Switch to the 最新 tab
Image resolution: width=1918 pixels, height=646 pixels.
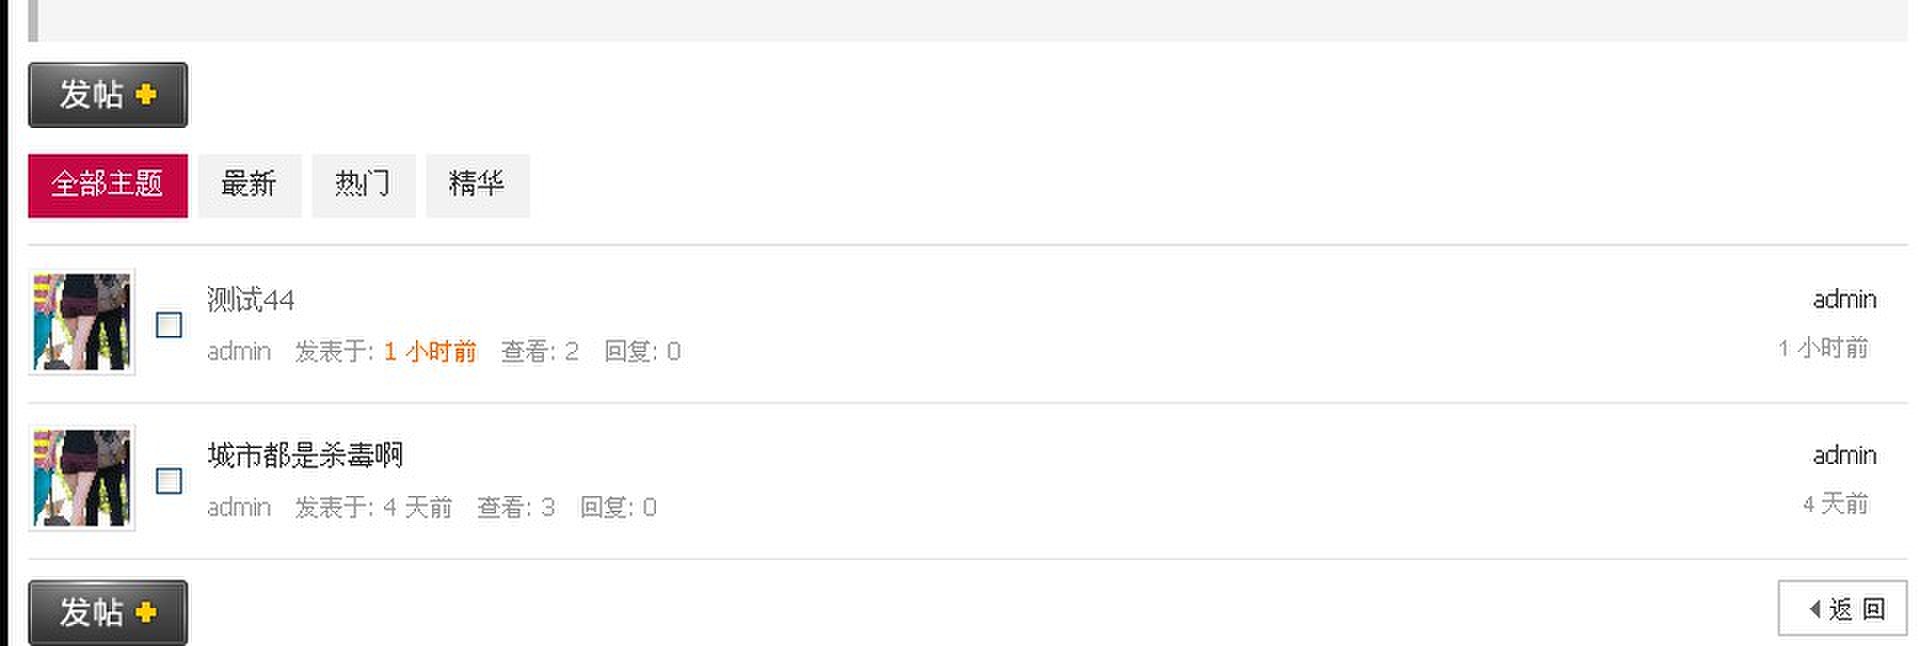tap(249, 185)
